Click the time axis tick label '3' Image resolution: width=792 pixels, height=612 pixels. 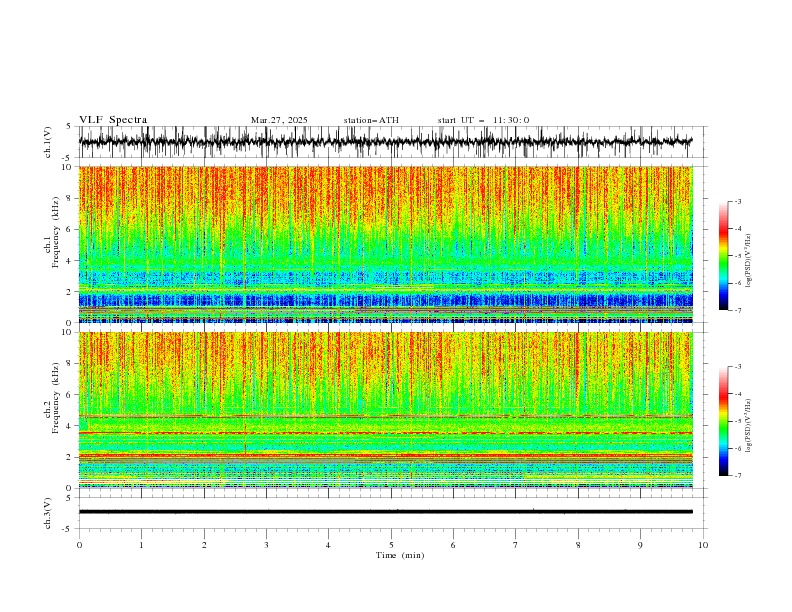pyautogui.click(x=266, y=545)
